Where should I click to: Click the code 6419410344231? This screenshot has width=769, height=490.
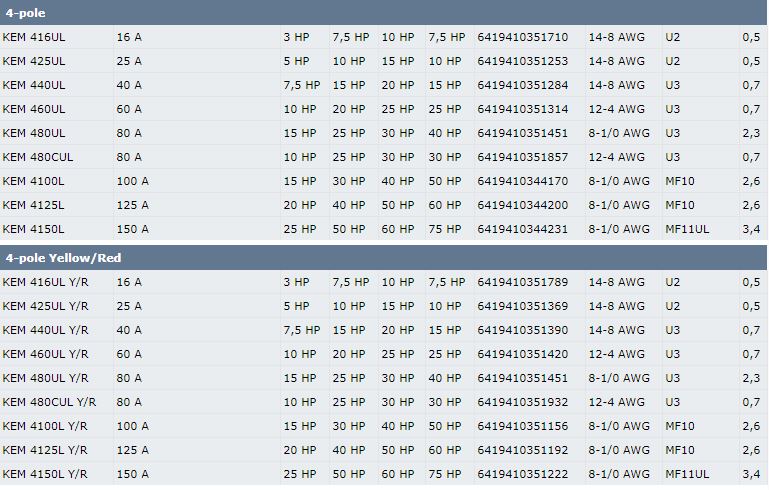523,230
